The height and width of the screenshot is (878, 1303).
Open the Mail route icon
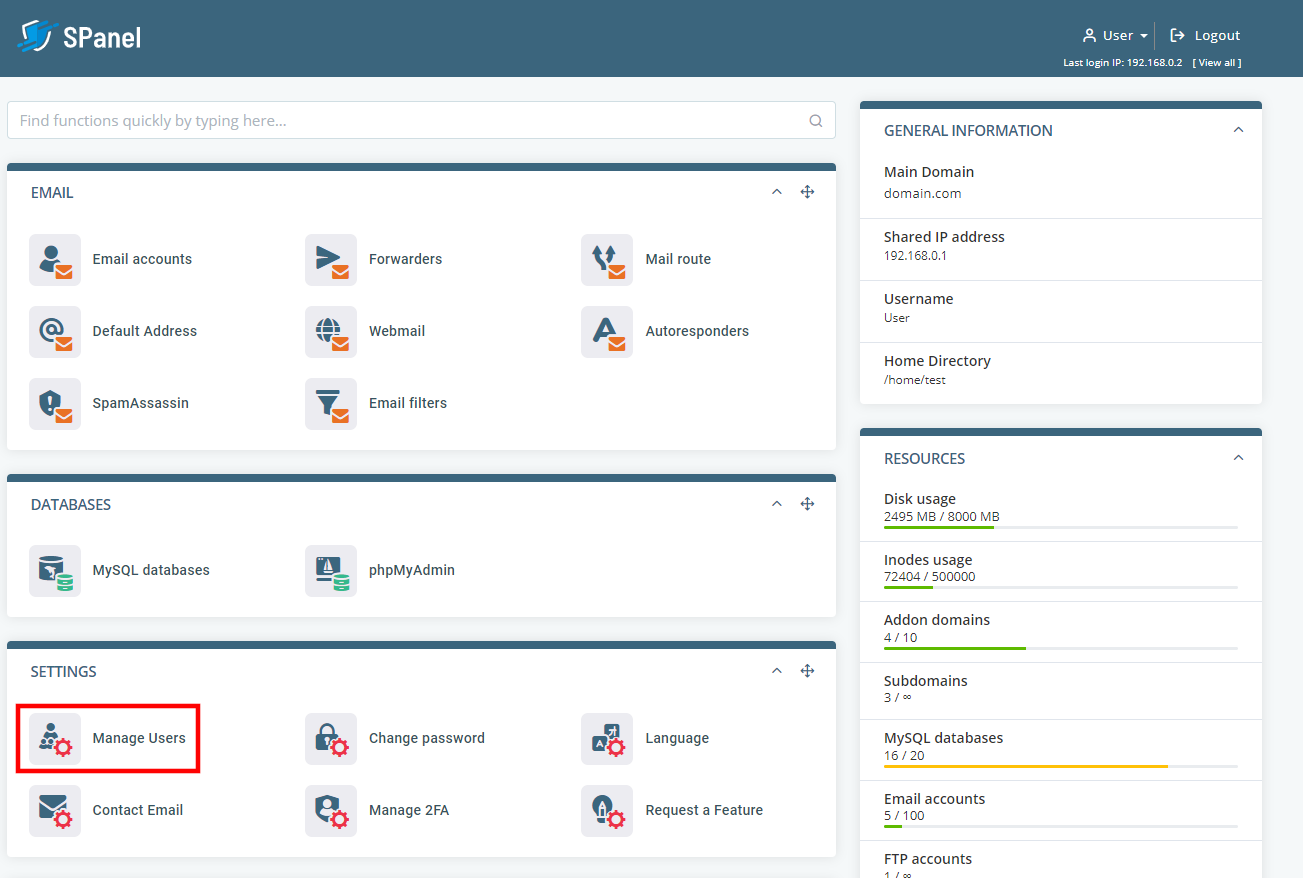tap(607, 260)
